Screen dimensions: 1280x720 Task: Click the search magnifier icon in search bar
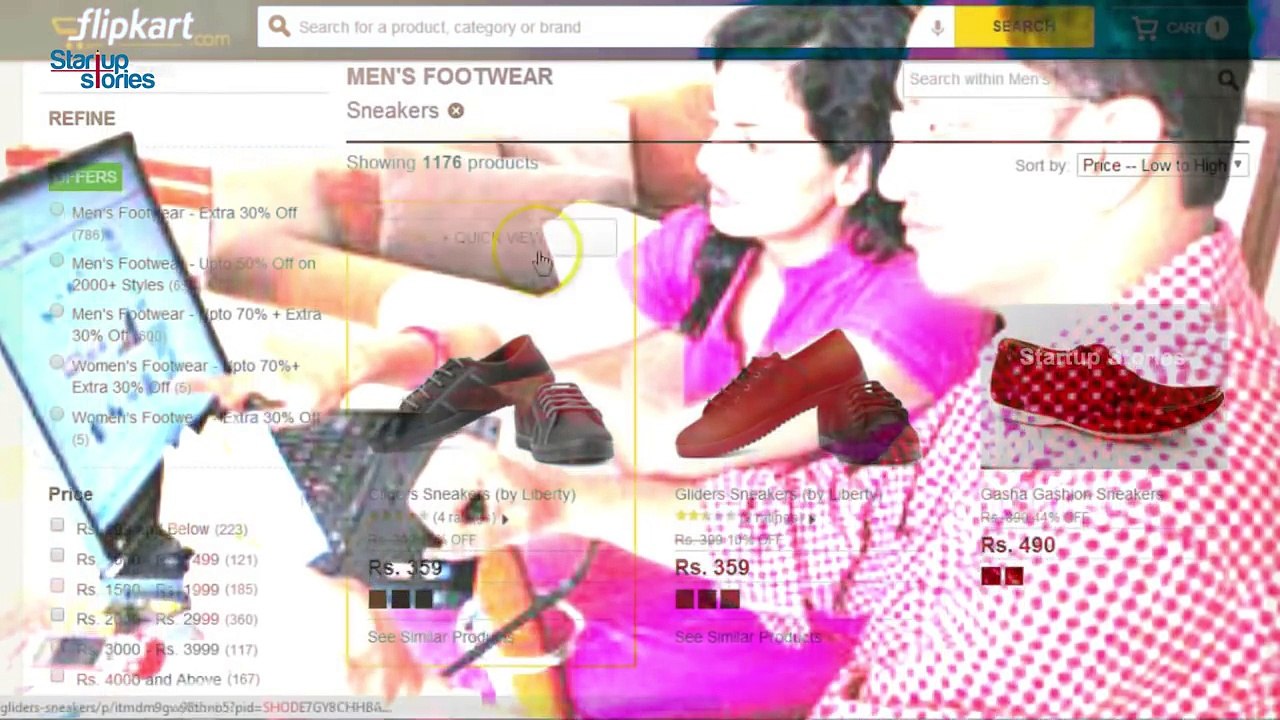pos(279,27)
